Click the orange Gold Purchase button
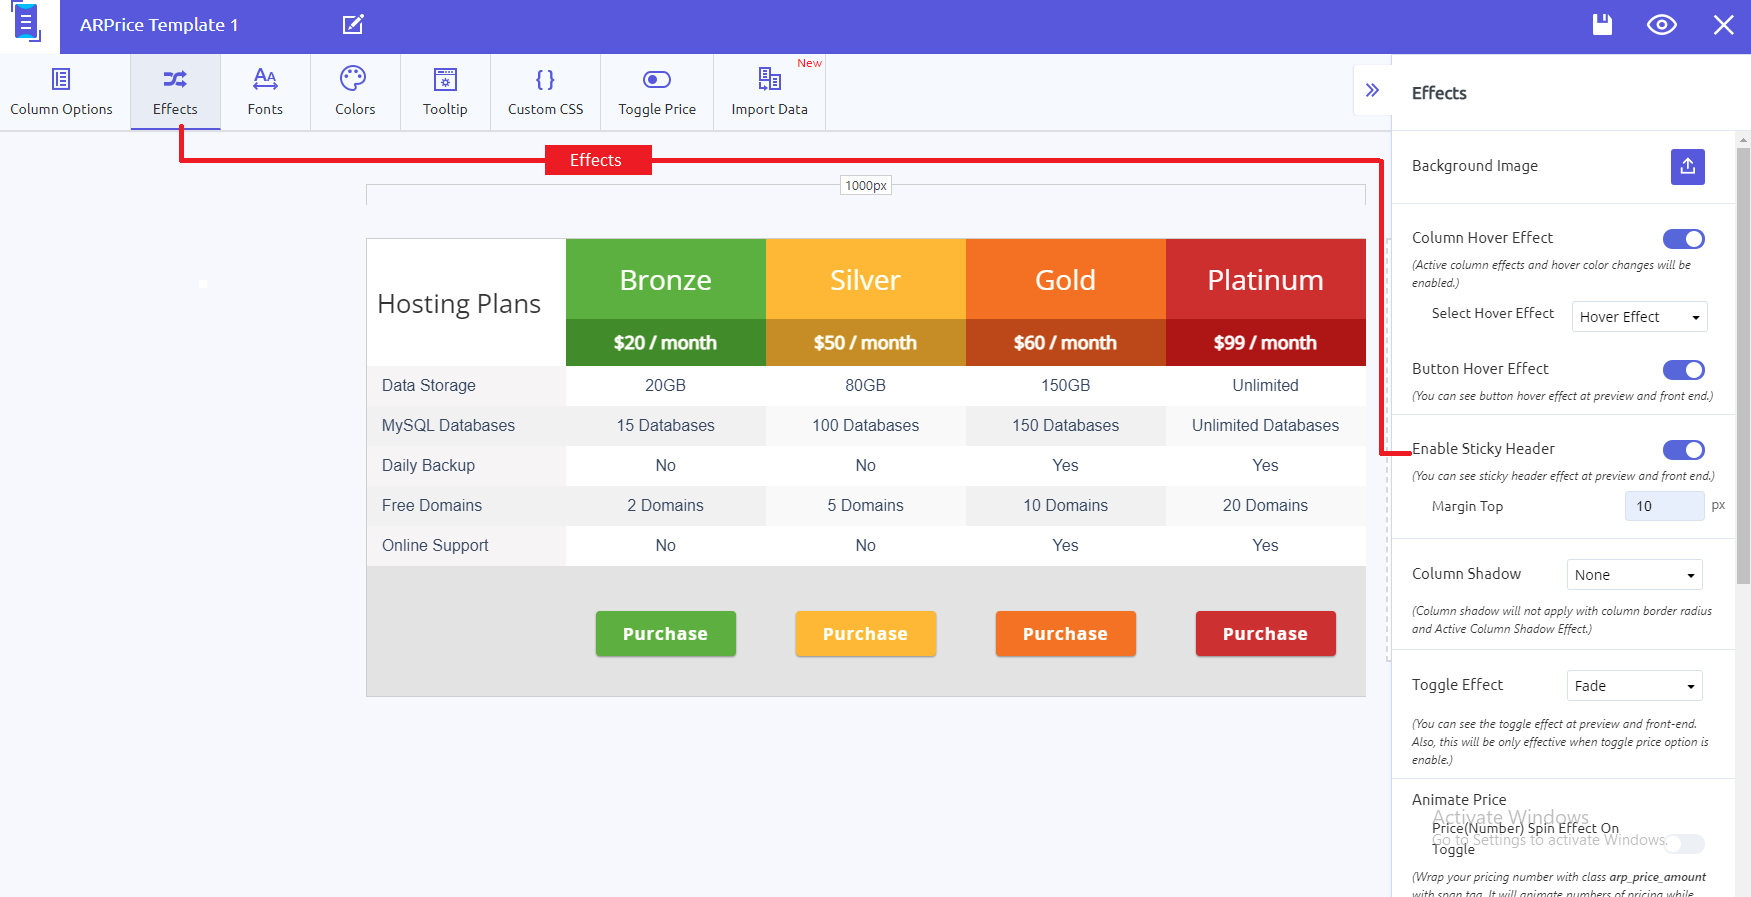The image size is (1751, 897). click(x=1066, y=634)
